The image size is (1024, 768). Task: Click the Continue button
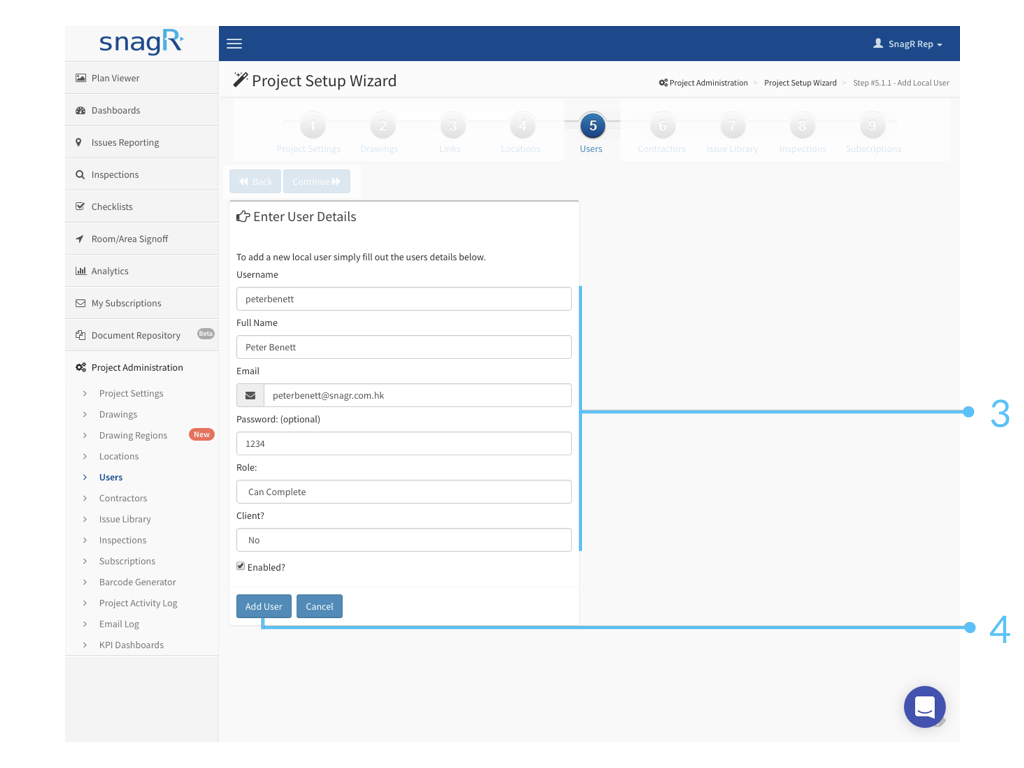pos(317,182)
